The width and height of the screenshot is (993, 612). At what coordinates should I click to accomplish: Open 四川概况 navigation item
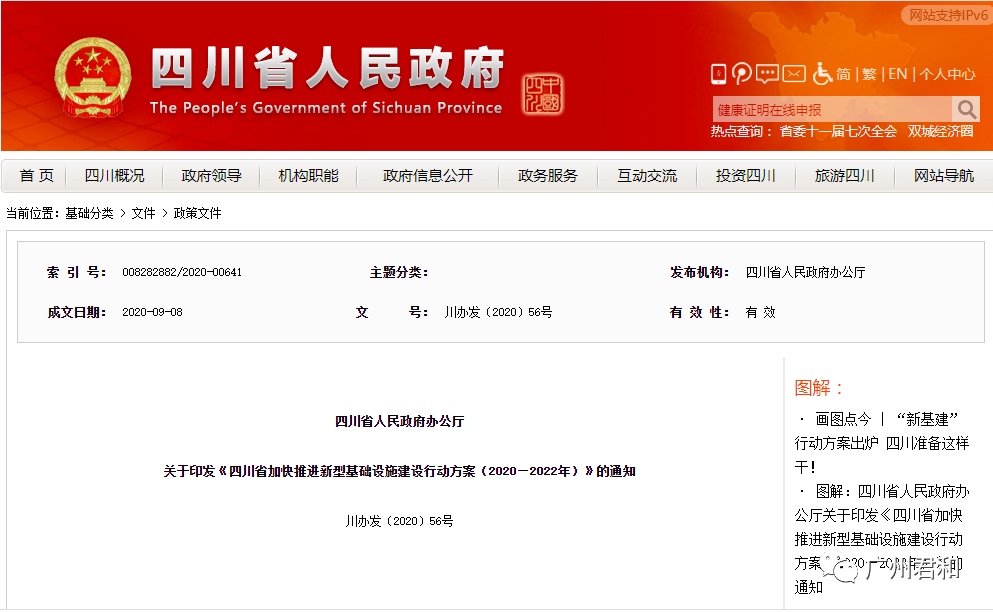pyautogui.click(x=115, y=175)
